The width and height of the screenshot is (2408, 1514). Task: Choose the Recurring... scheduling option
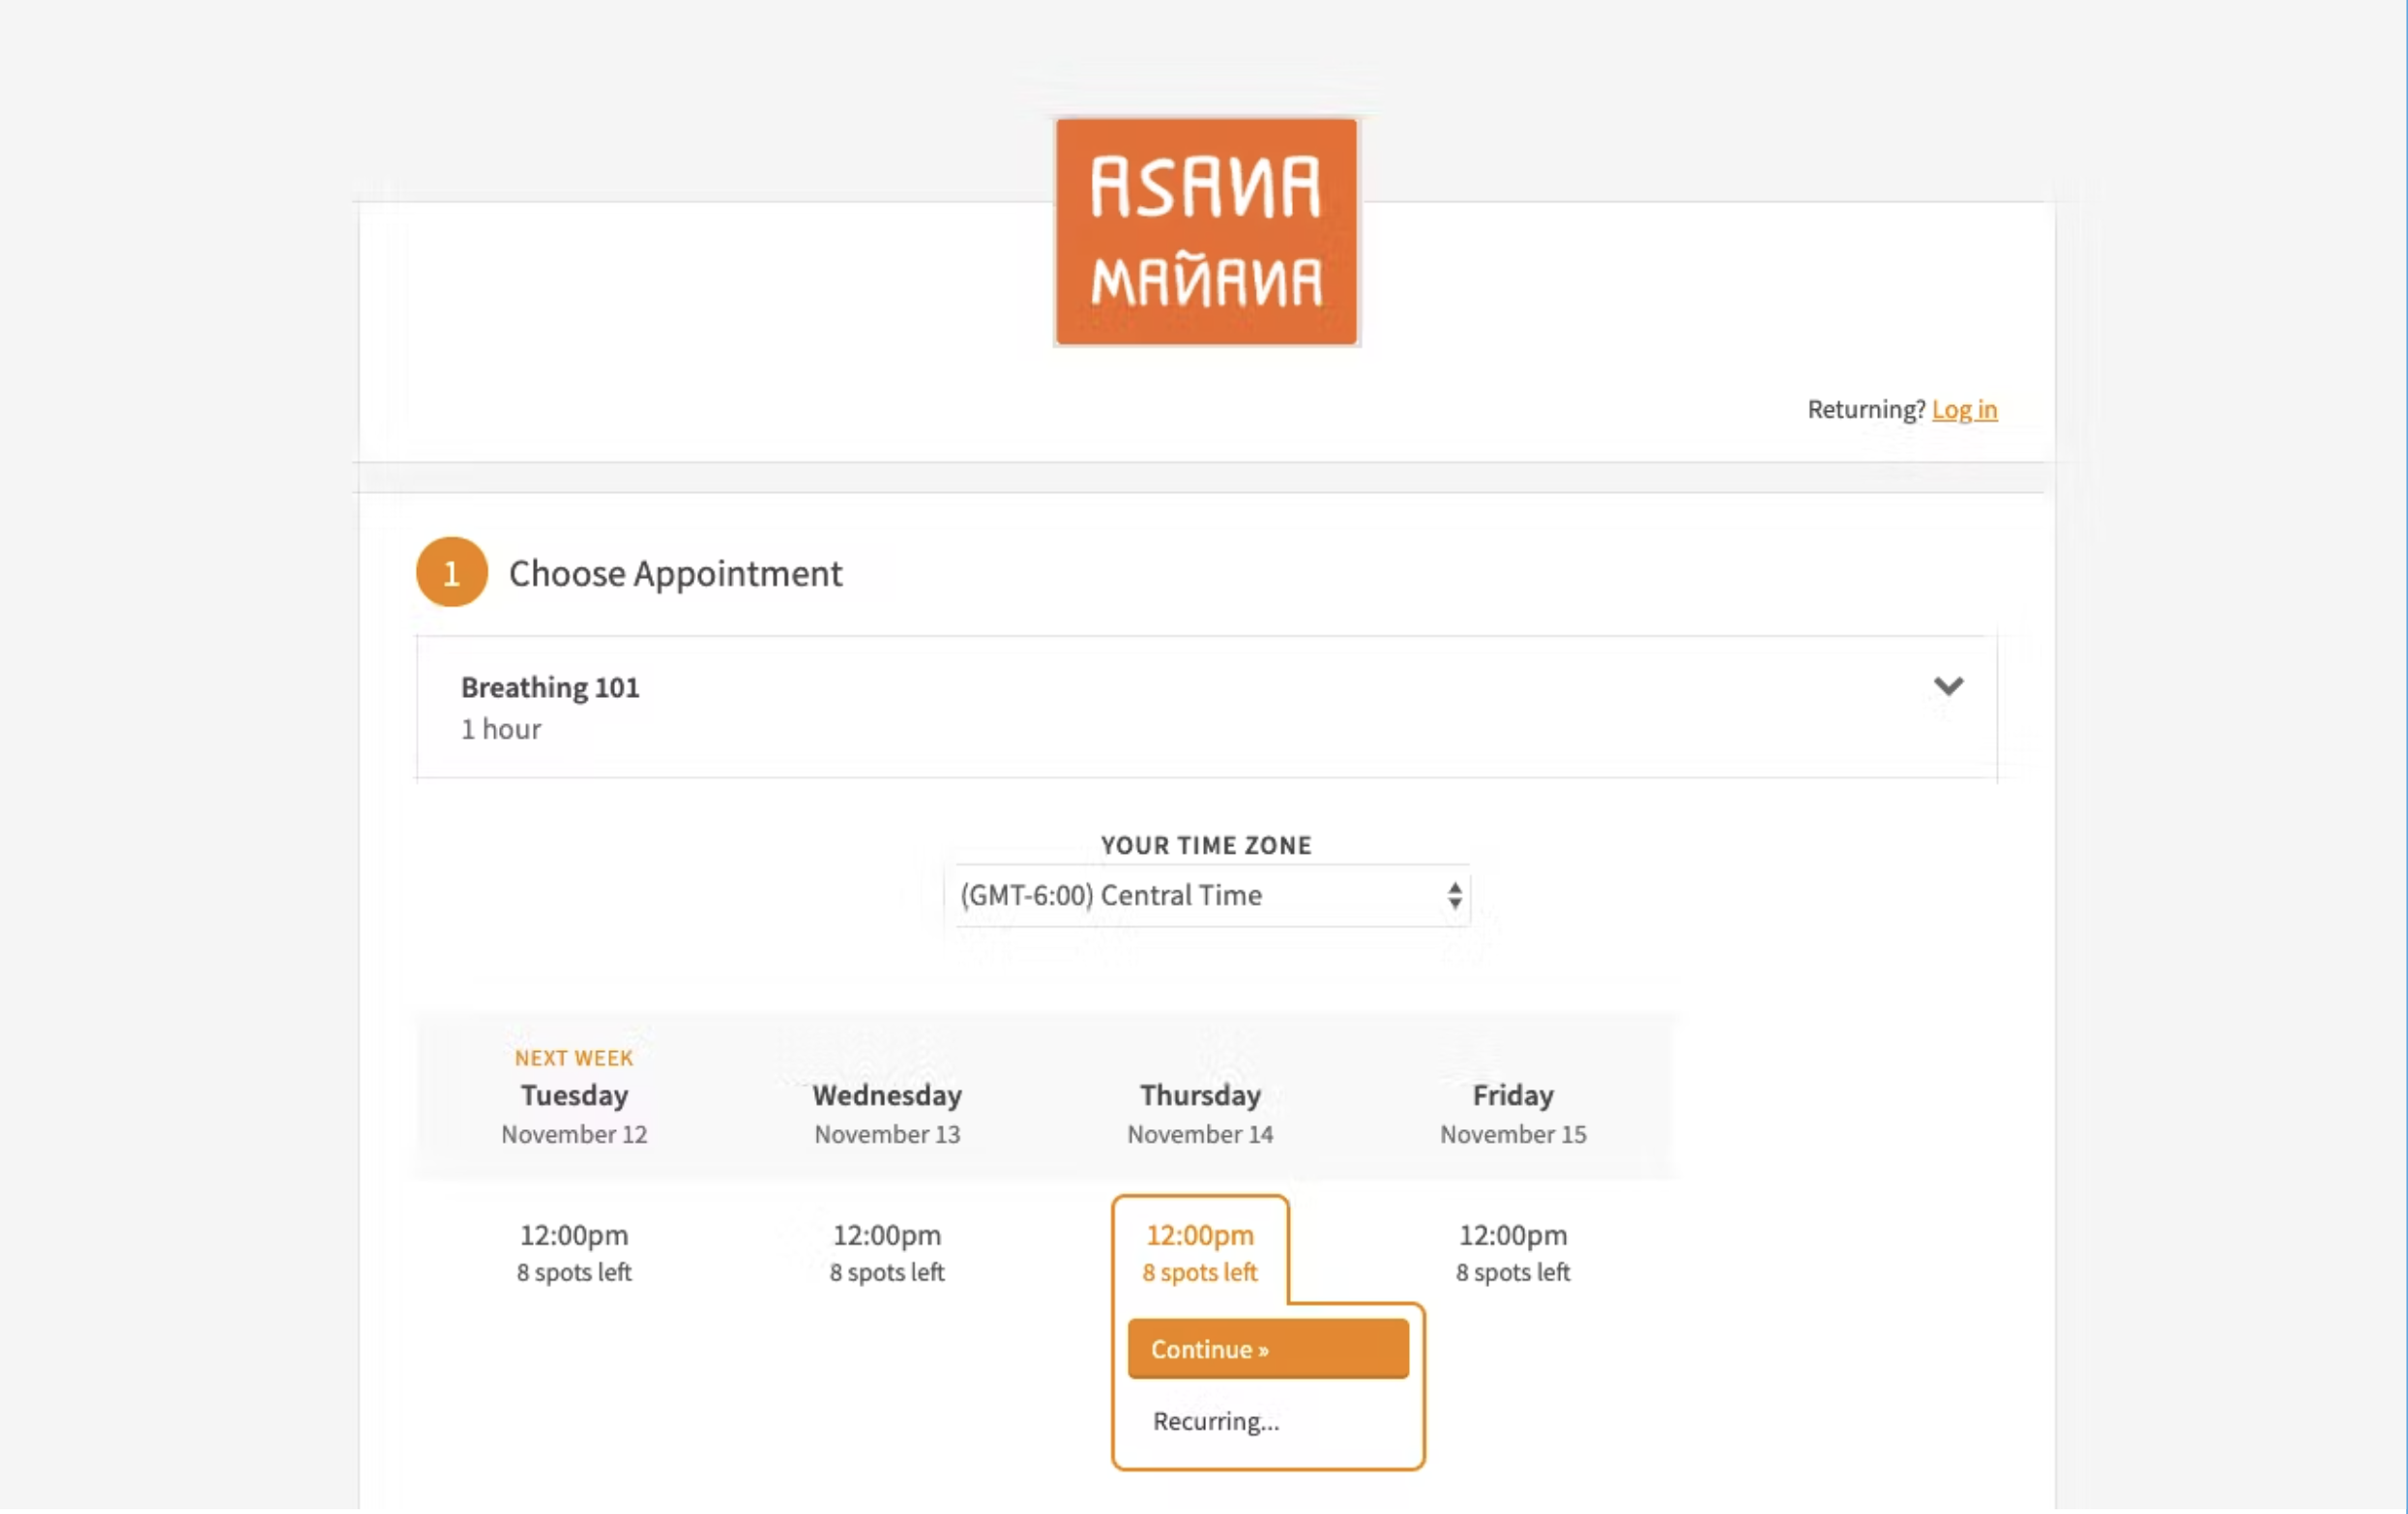coord(1215,1420)
